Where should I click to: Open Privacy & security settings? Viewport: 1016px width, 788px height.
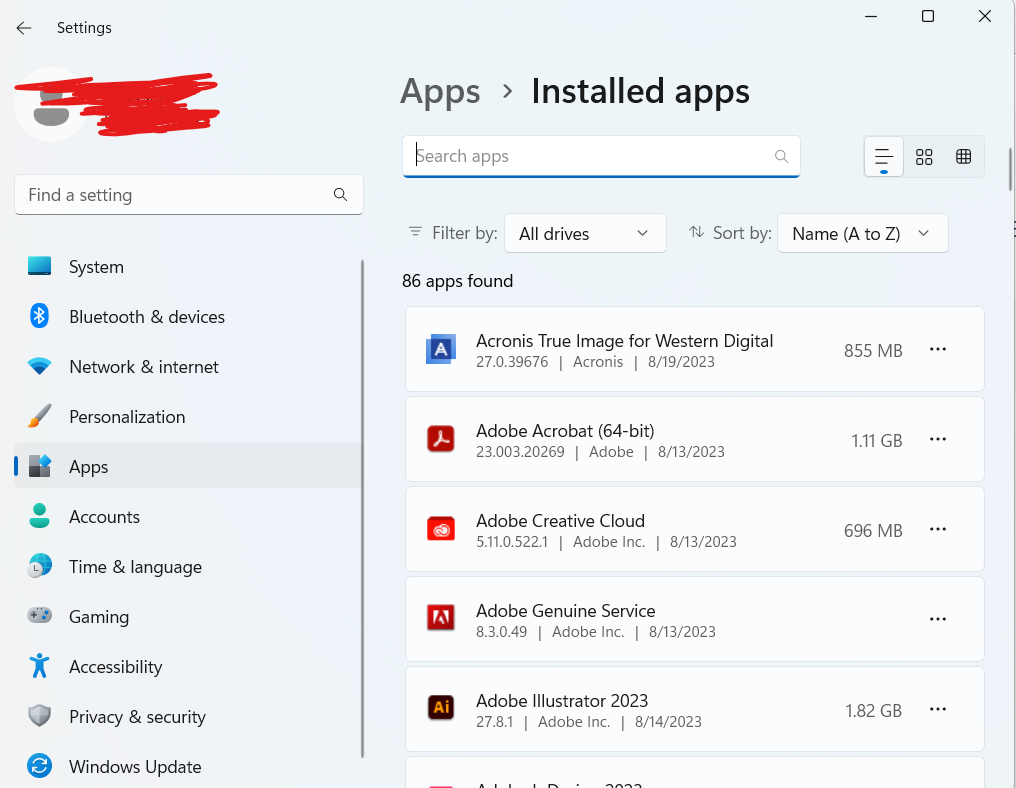tap(188, 716)
